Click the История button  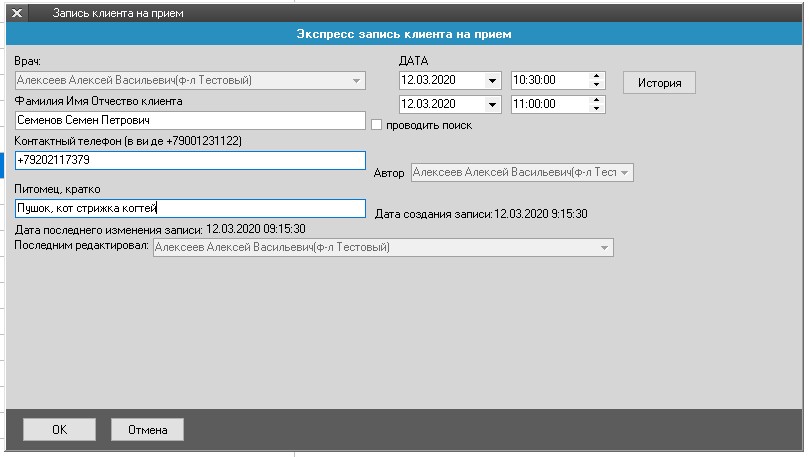[659, 83]
